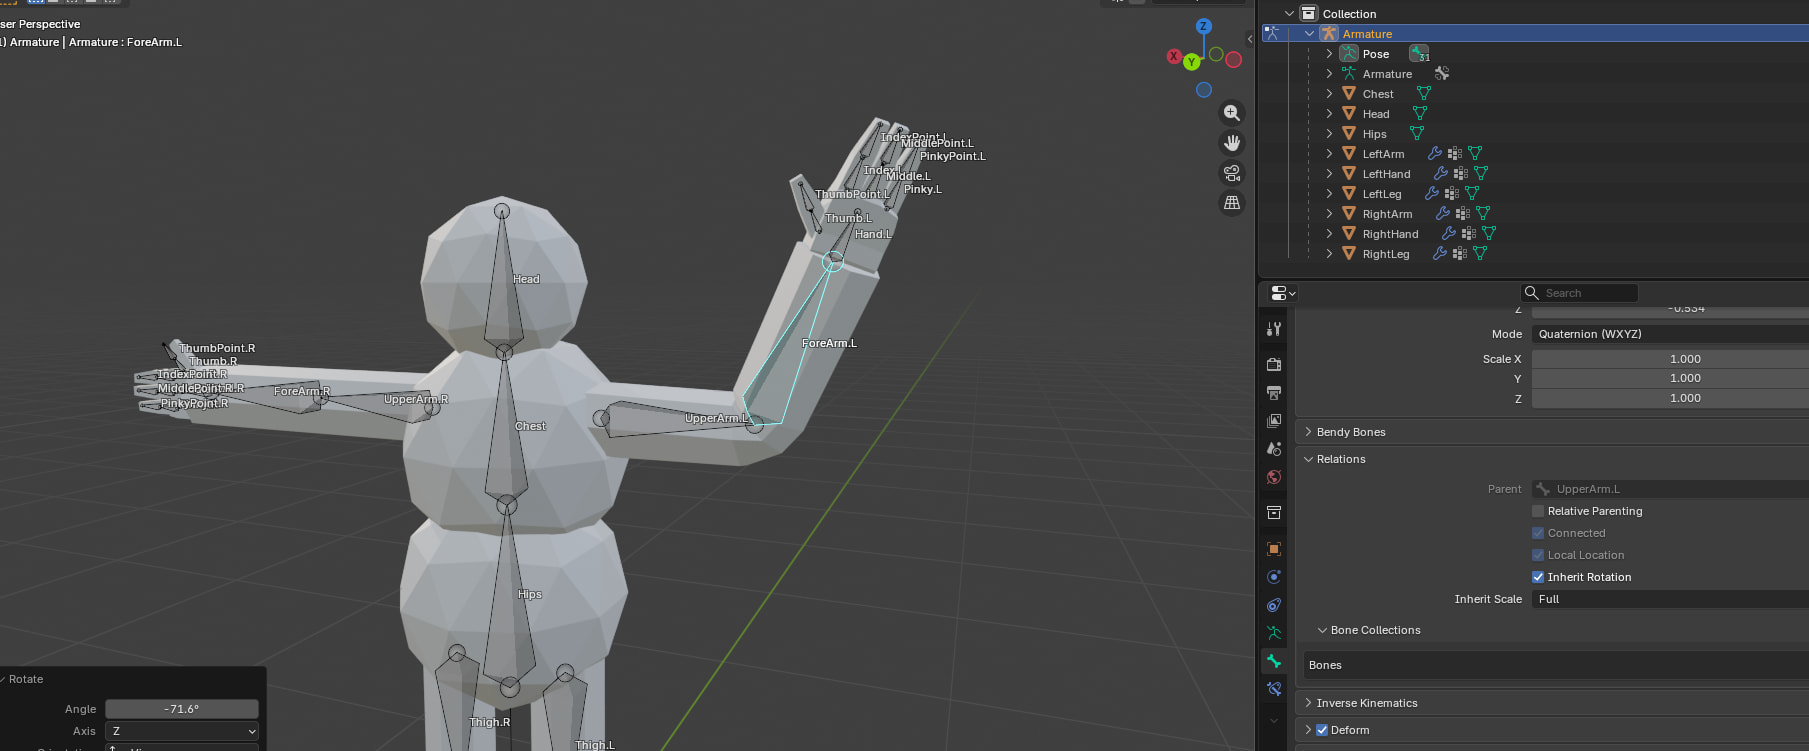
Task: Open the Tool properties tab
Action: tap(1273, 329)
